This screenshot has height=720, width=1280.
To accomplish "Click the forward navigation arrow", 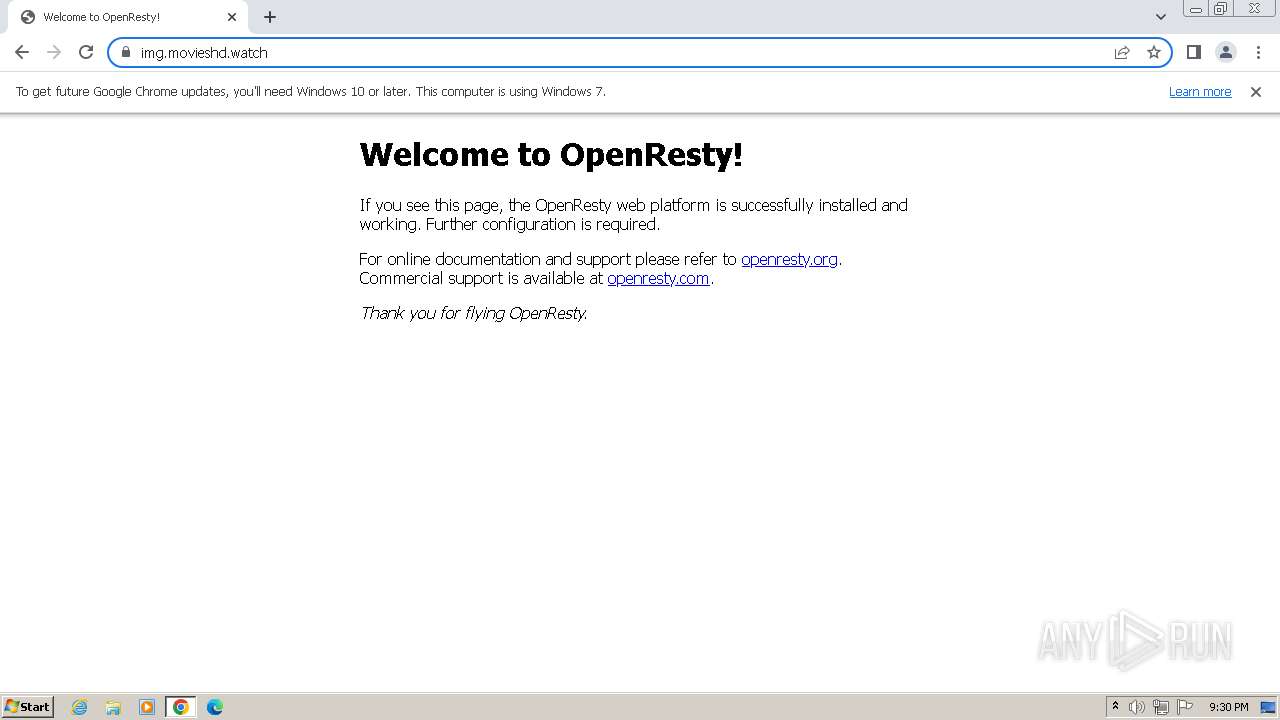I will pos(54,52).
